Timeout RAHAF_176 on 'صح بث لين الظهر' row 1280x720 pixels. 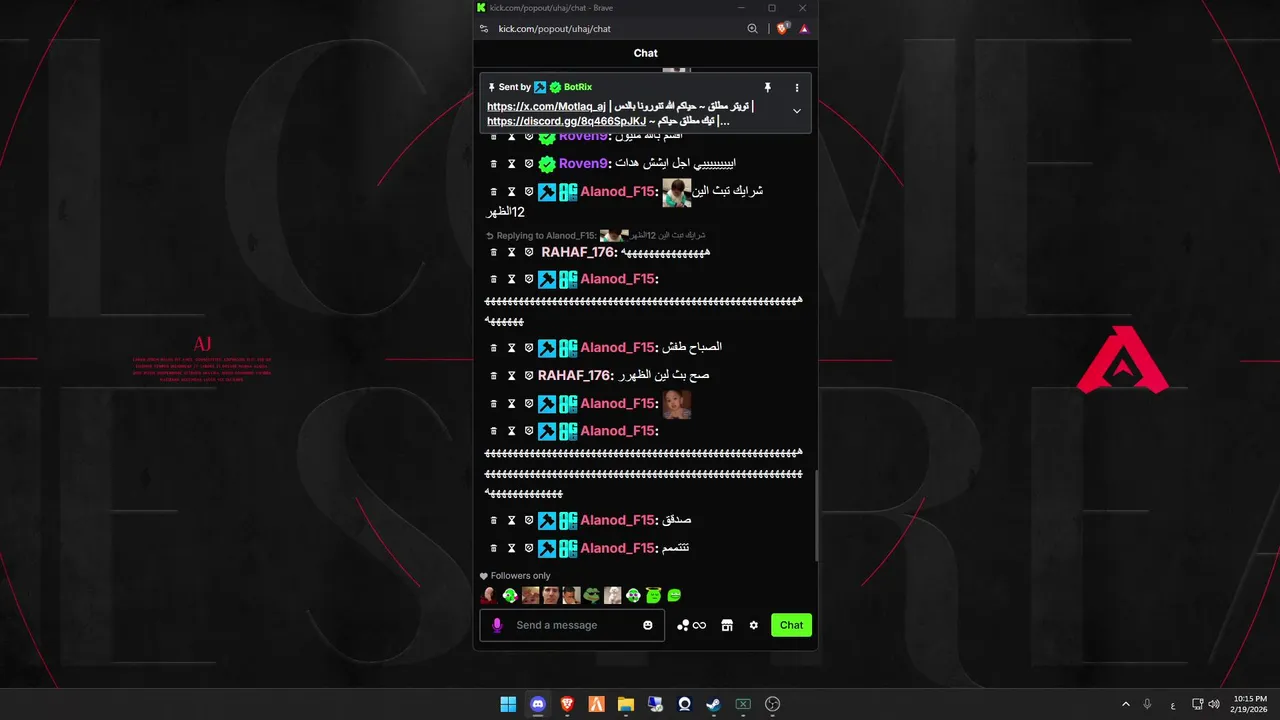[511, 376]
